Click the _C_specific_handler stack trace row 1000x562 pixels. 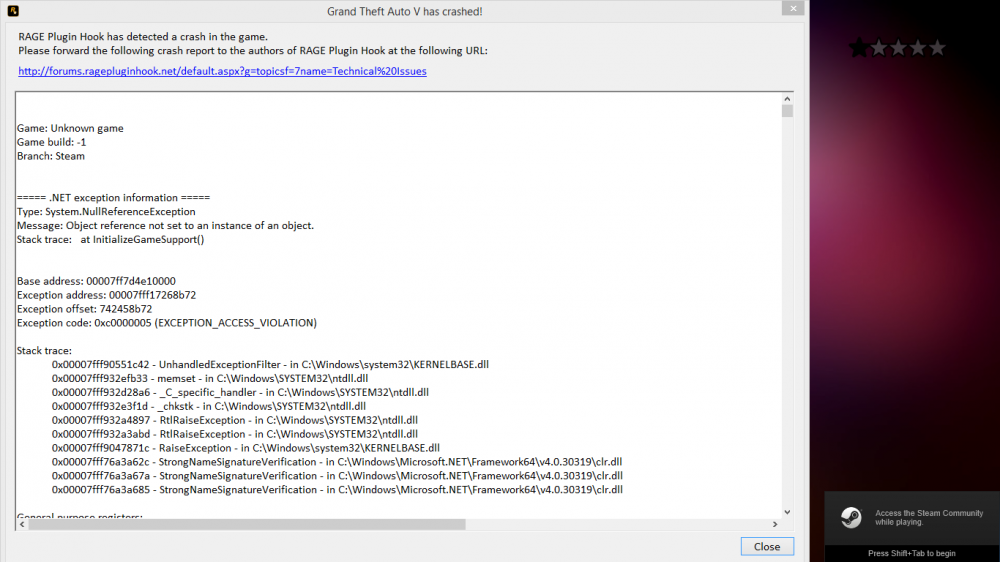point(240,393)
